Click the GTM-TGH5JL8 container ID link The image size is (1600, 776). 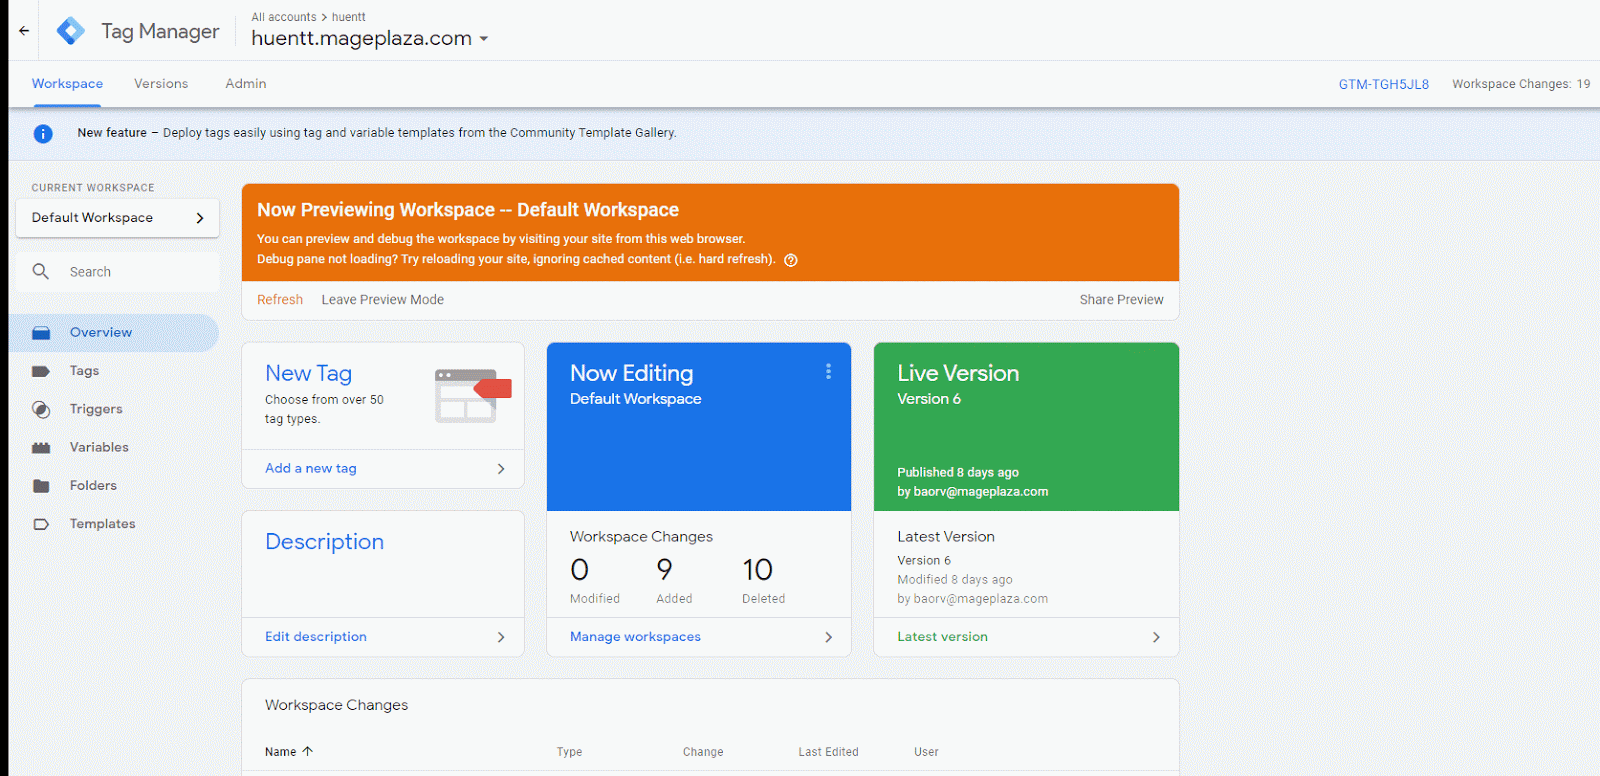tap(1384, 84)
